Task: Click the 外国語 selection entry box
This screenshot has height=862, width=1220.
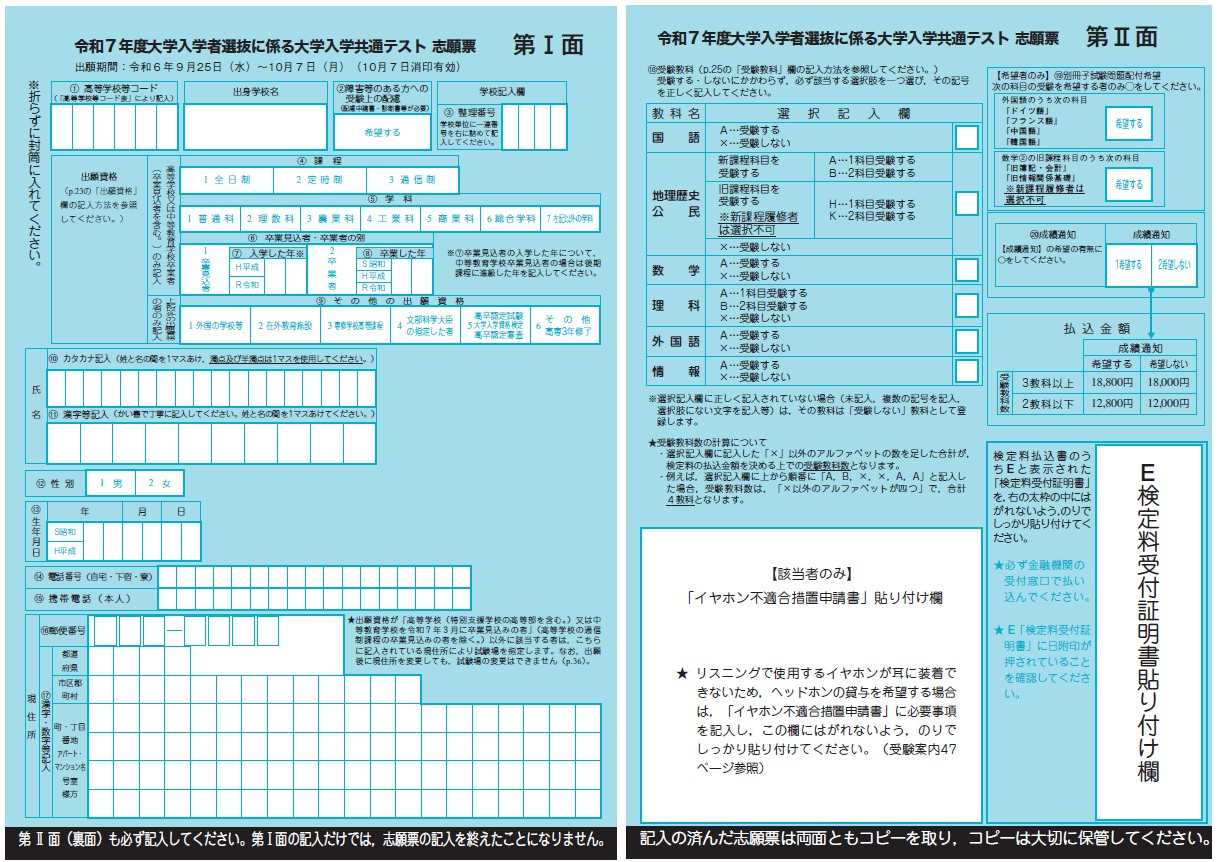Action: coord(966,342)
